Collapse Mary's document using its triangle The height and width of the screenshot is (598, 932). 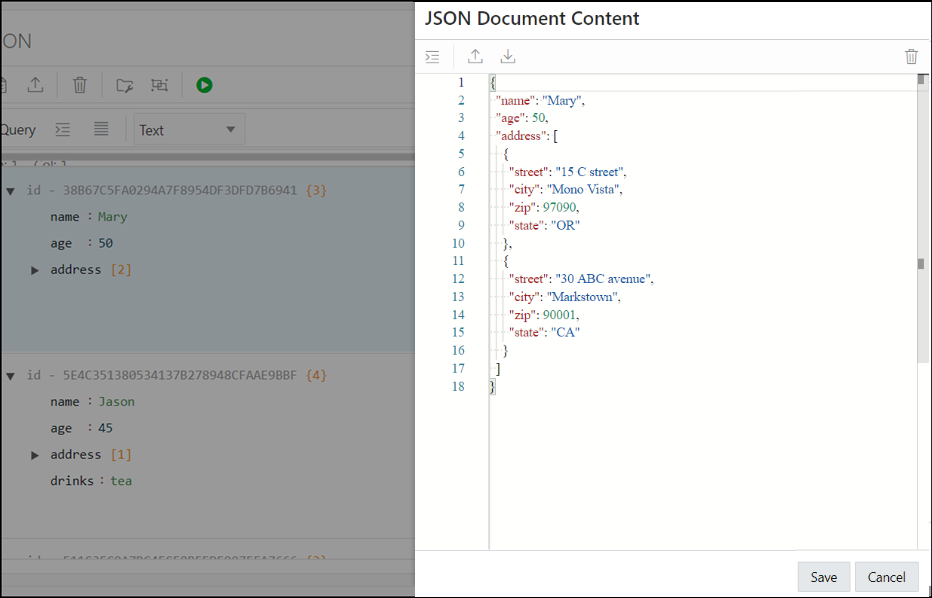click(x=11, y=189)
